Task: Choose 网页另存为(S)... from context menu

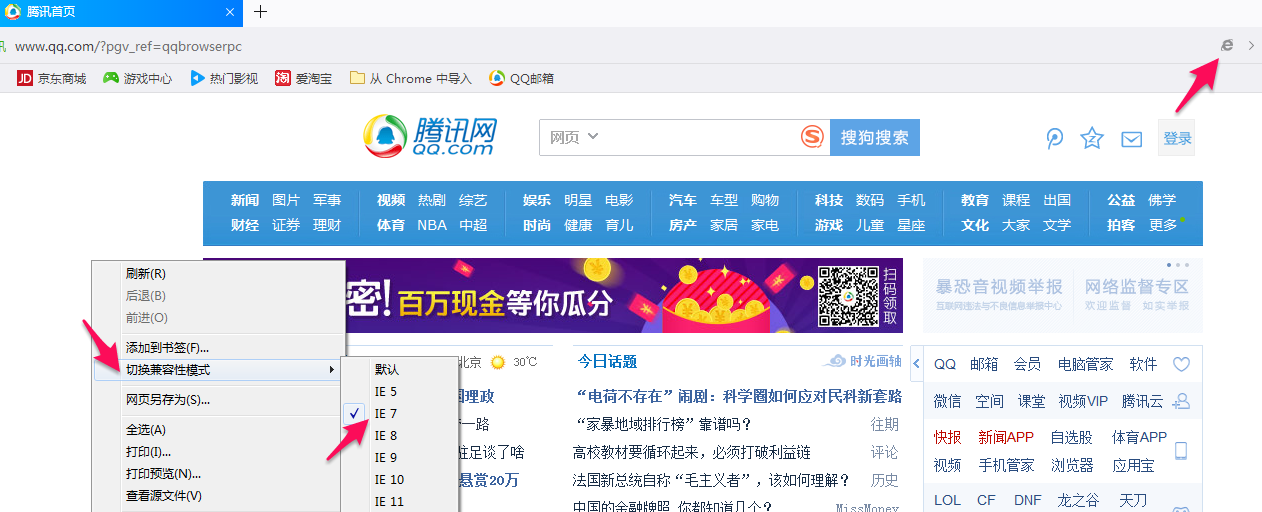Action: [218, 400]
